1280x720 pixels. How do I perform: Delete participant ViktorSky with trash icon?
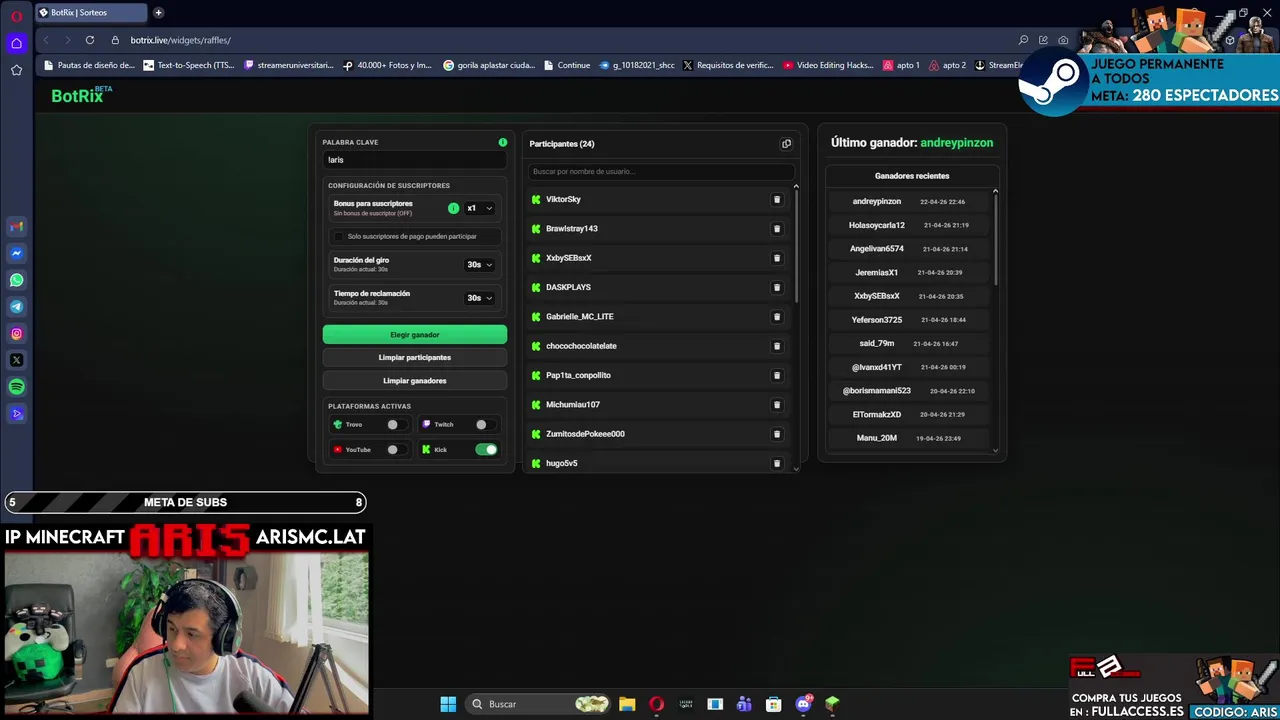coord(777,199)
